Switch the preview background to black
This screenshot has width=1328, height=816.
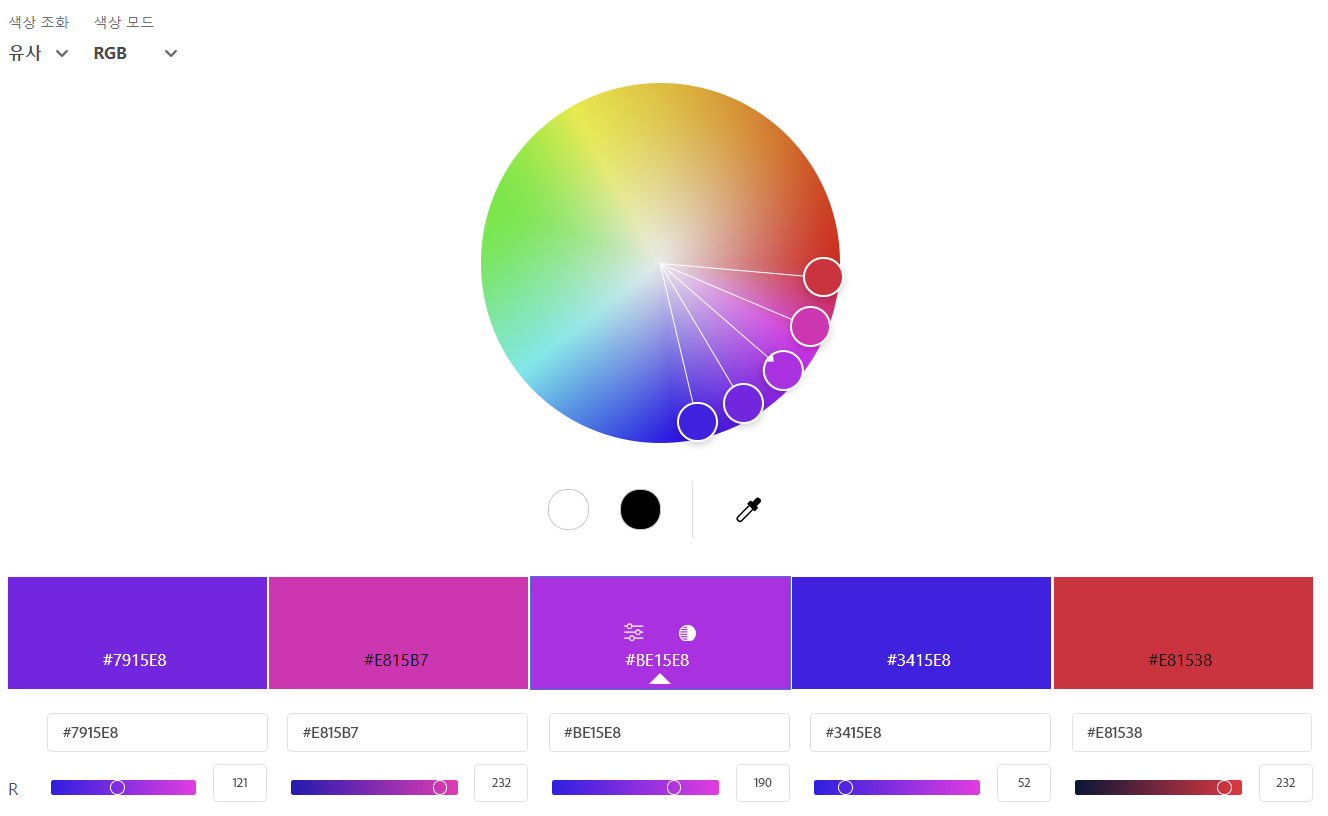point(640,509)
